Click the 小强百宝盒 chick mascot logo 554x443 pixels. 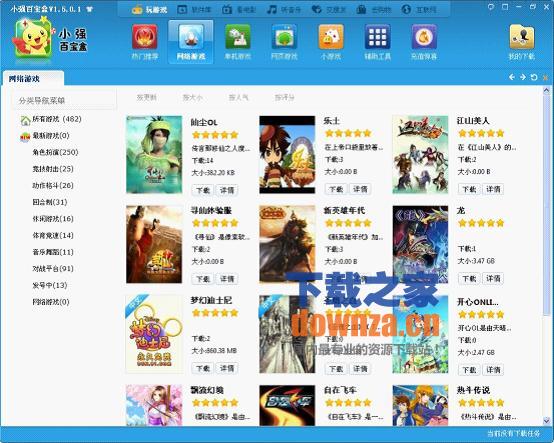click(x=32, y=38)
